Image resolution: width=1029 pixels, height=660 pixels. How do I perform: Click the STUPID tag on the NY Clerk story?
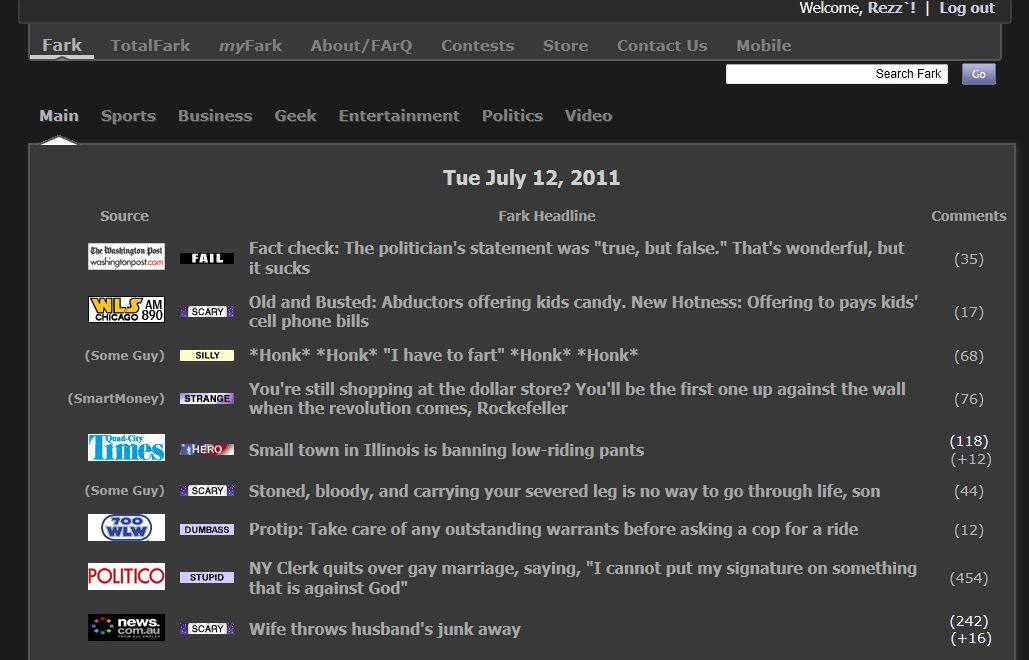tap(206, 577)
